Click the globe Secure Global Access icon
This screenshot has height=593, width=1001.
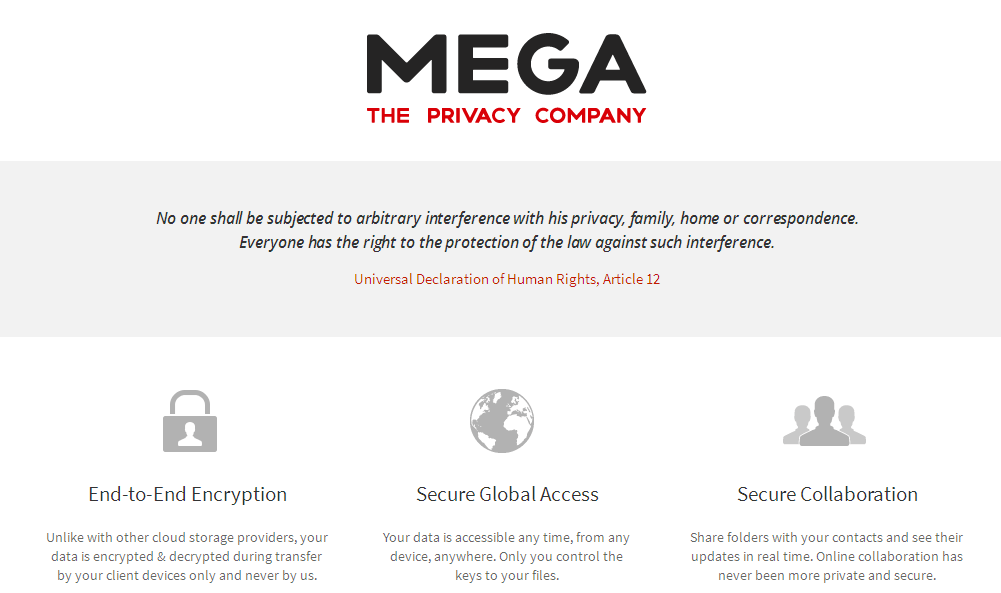(x=502, y=421)
